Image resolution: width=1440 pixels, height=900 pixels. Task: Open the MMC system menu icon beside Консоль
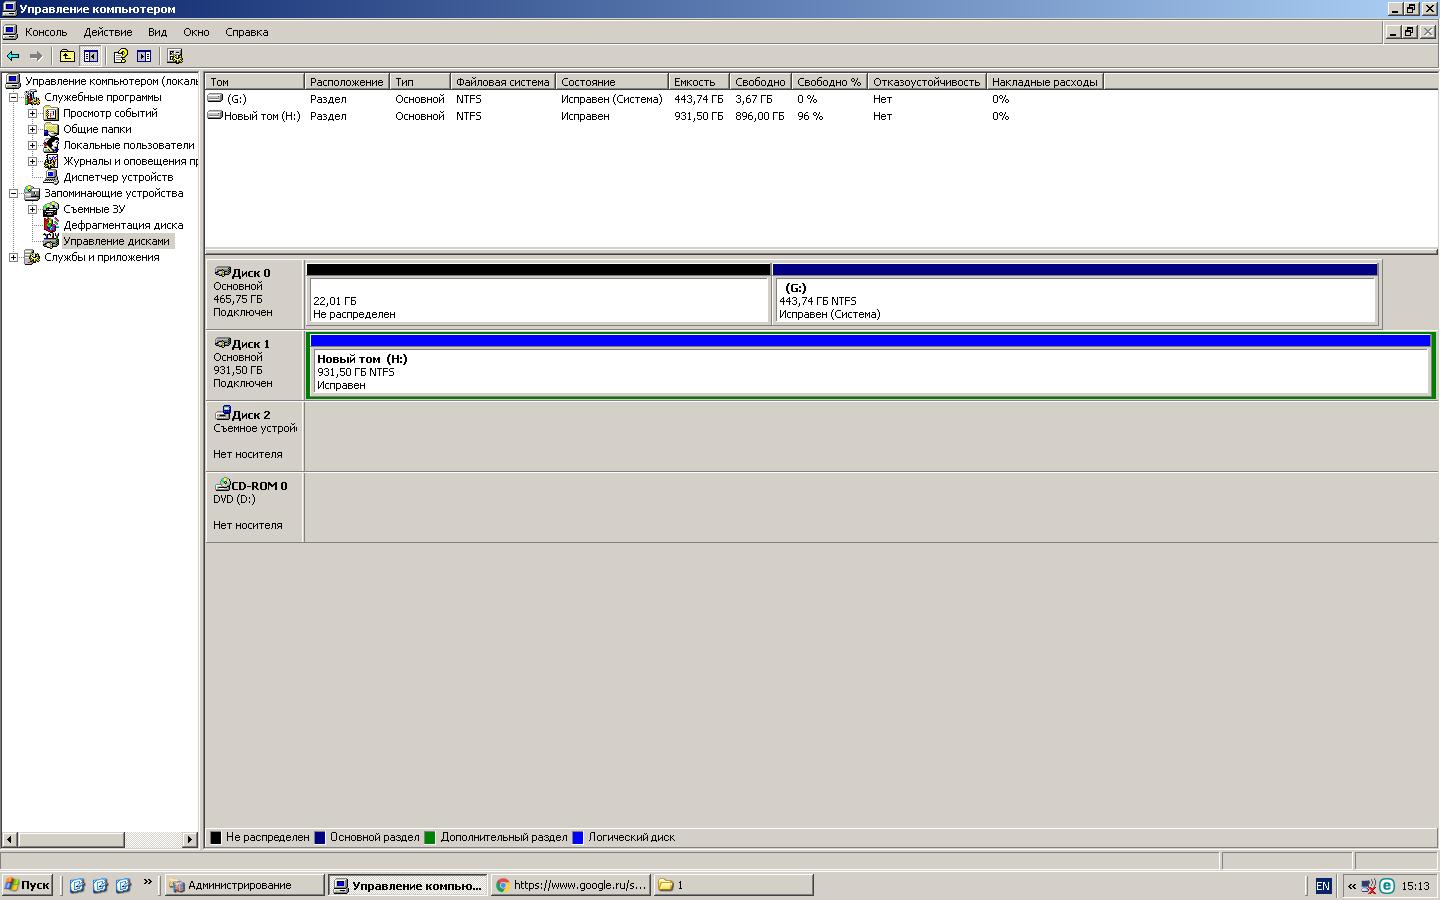(x=11, y=32)
